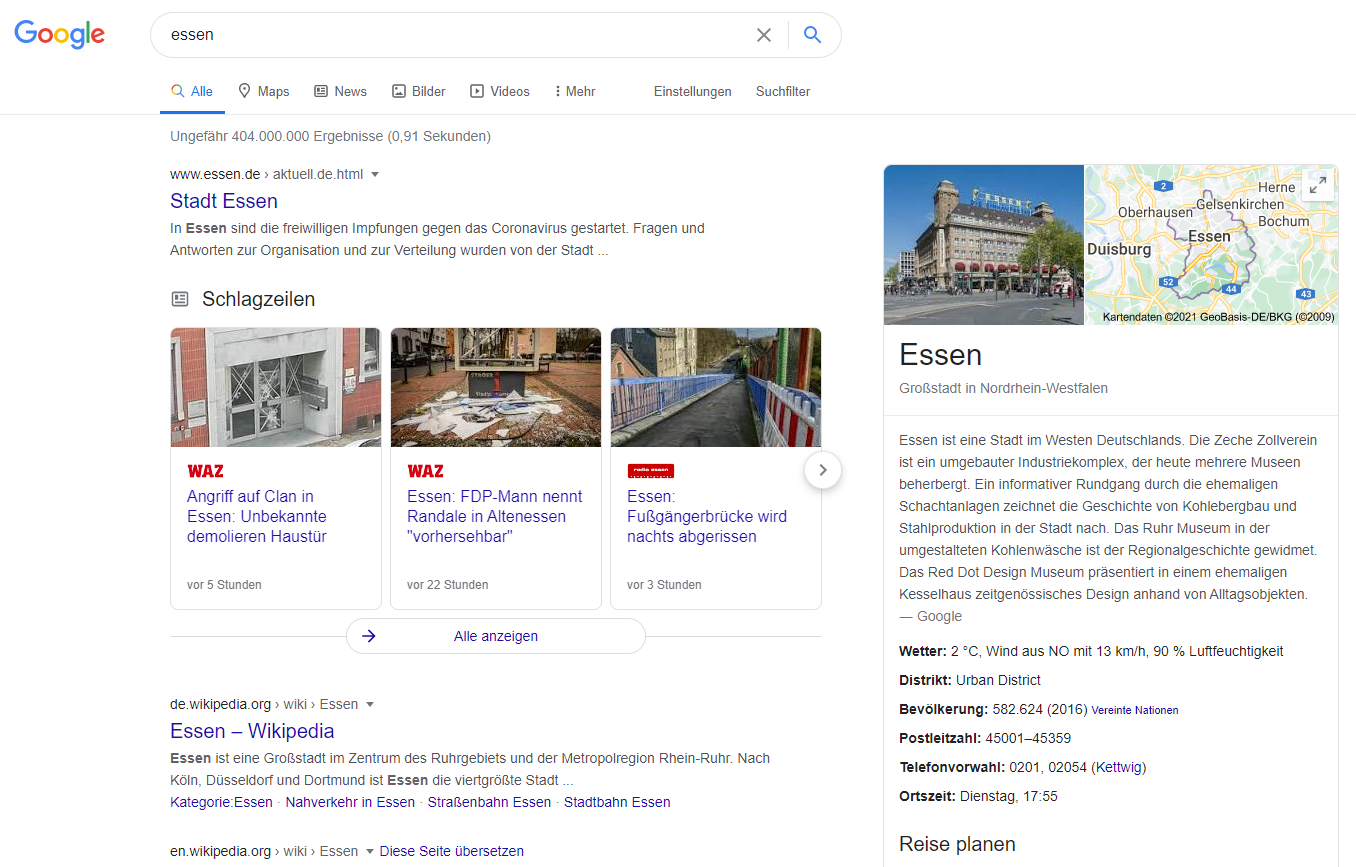The height and width of the screenshot is (867, 1356).
Task: Click into the search field containing essen
Action: (x=455, y=35)
